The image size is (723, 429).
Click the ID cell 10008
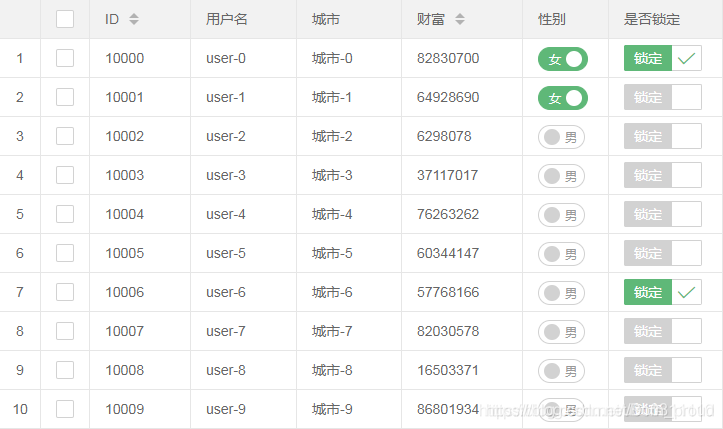pos(125,370)
